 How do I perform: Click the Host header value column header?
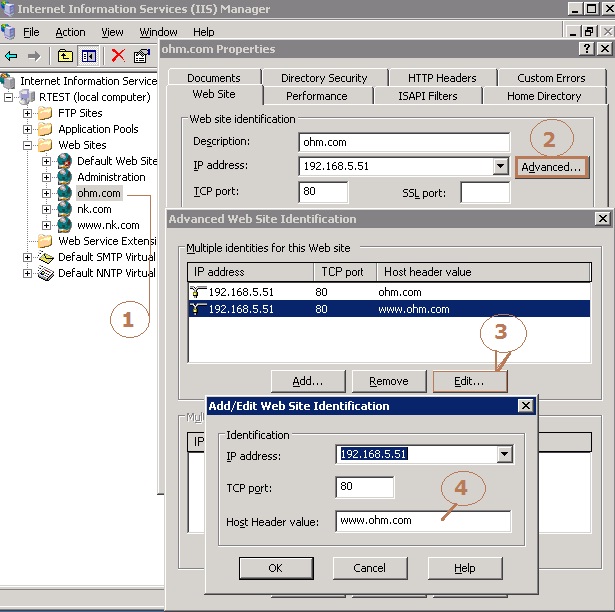point(484,272)
